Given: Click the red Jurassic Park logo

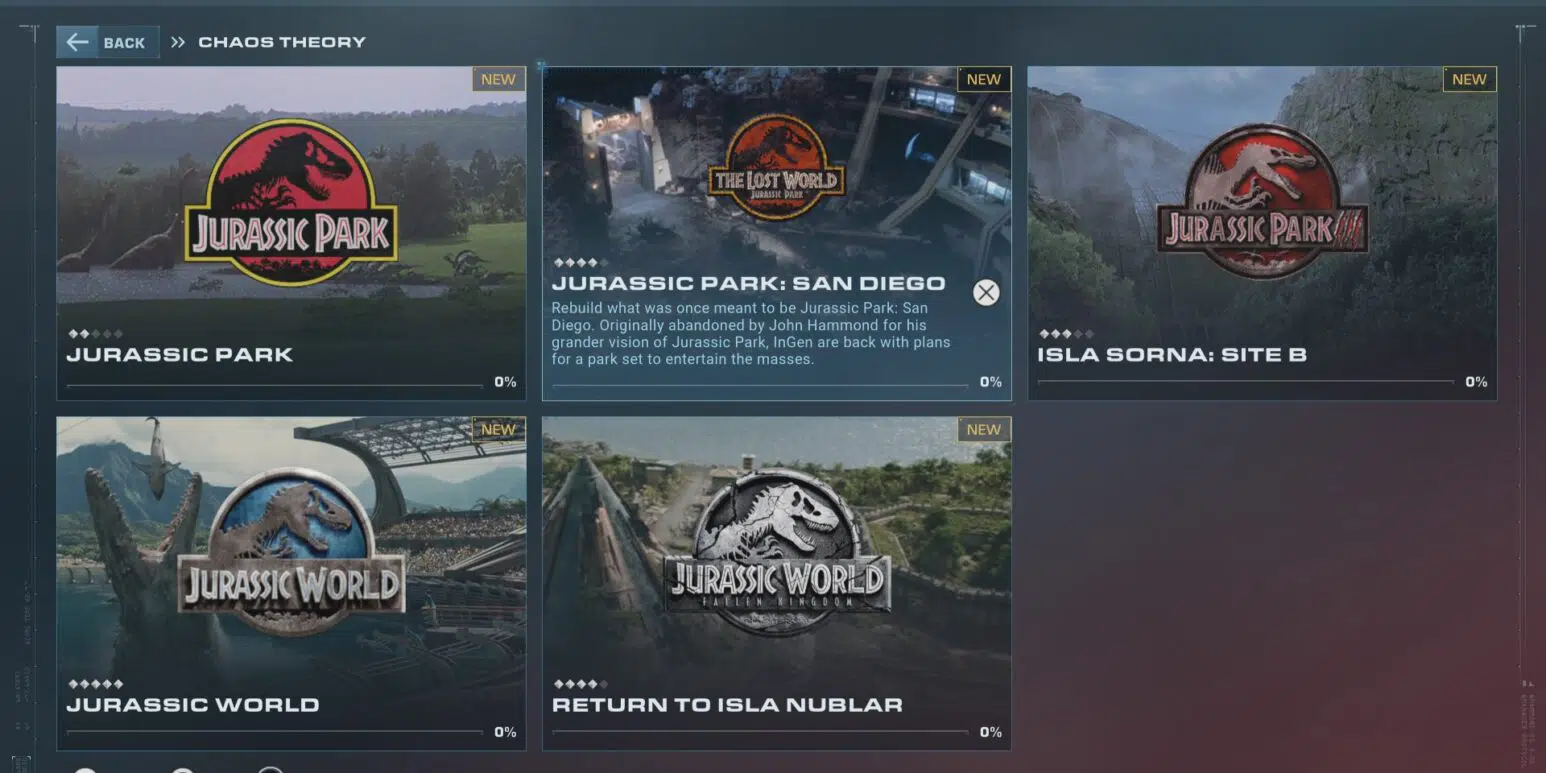Looking at the screenshot, I should 291,201.
